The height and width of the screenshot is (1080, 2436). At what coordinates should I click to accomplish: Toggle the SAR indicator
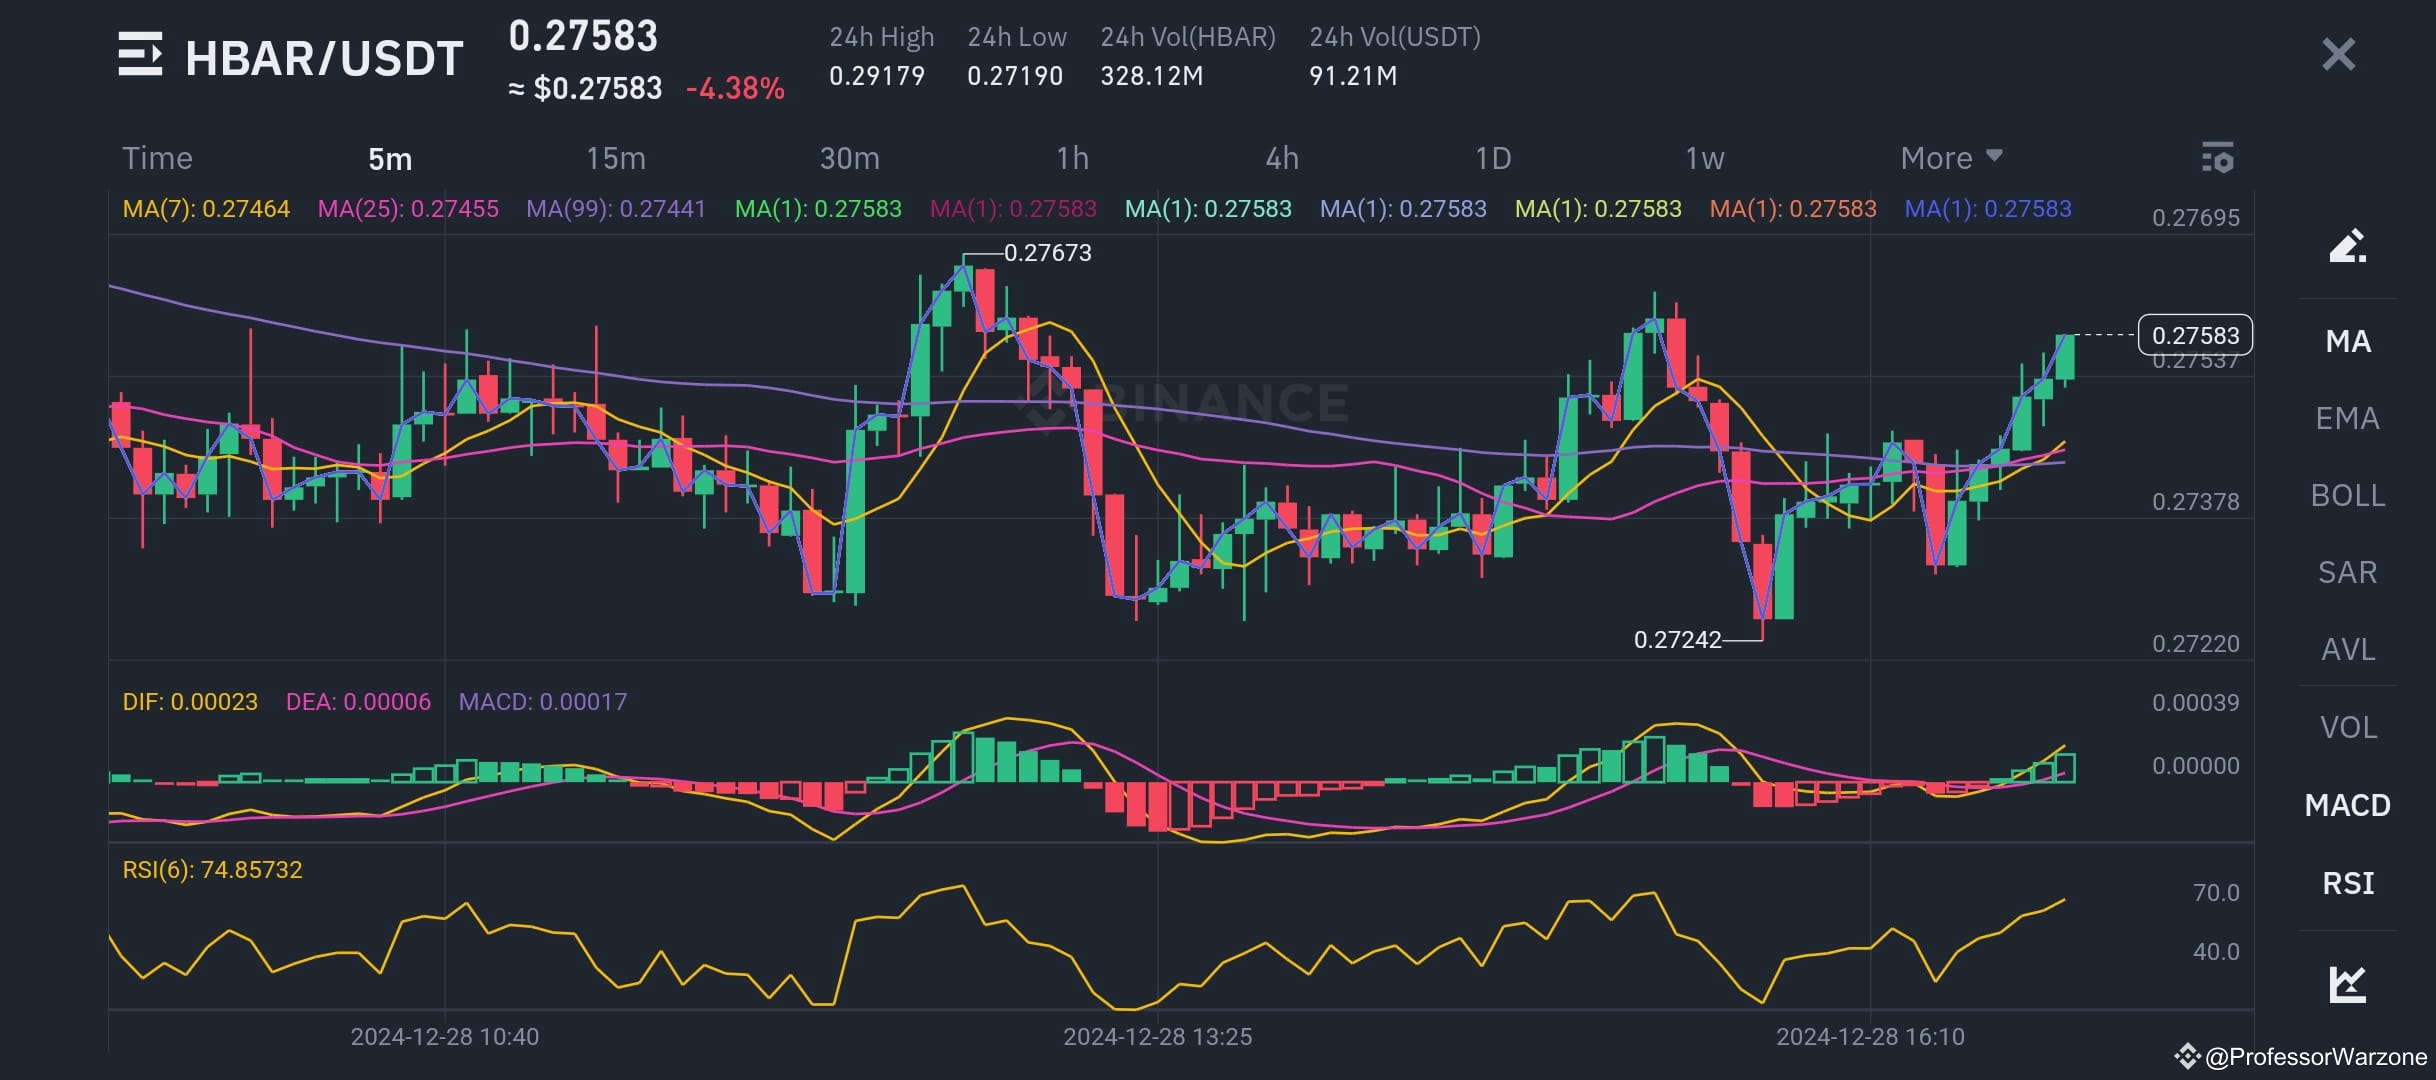pyautogui.click(x=2347, y=572)
